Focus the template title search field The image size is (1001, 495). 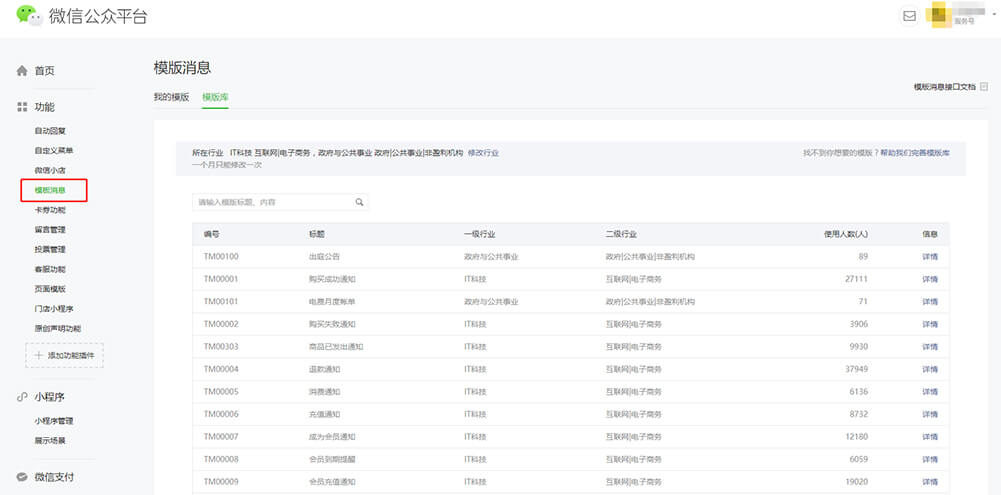[x=272, y=202]
